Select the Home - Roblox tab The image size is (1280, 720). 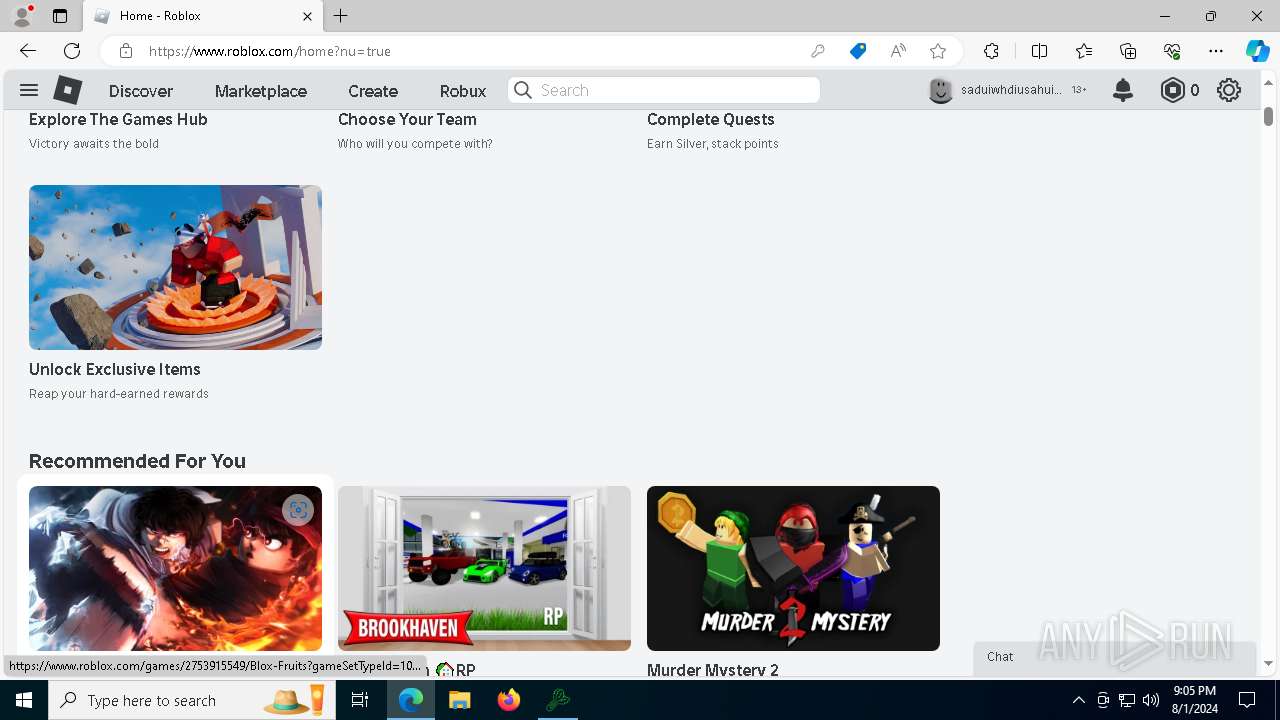pyautogui.click(x=203, y=16)
